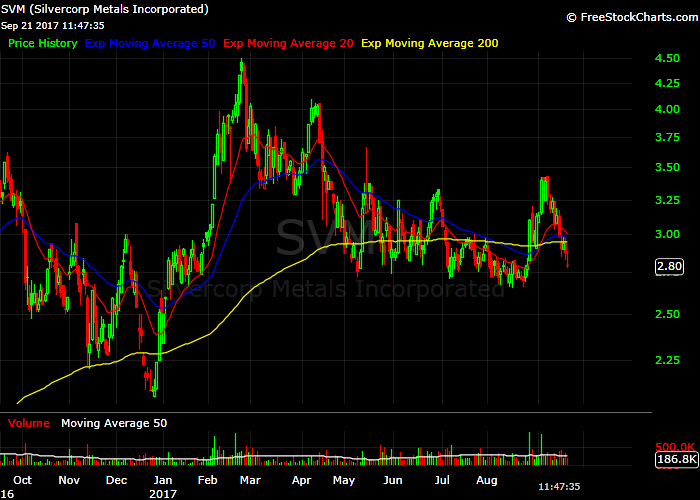This screenshot has width=700, height=500.
Task: Click the 4.00 price axis label
Action: tap(667, 109)
